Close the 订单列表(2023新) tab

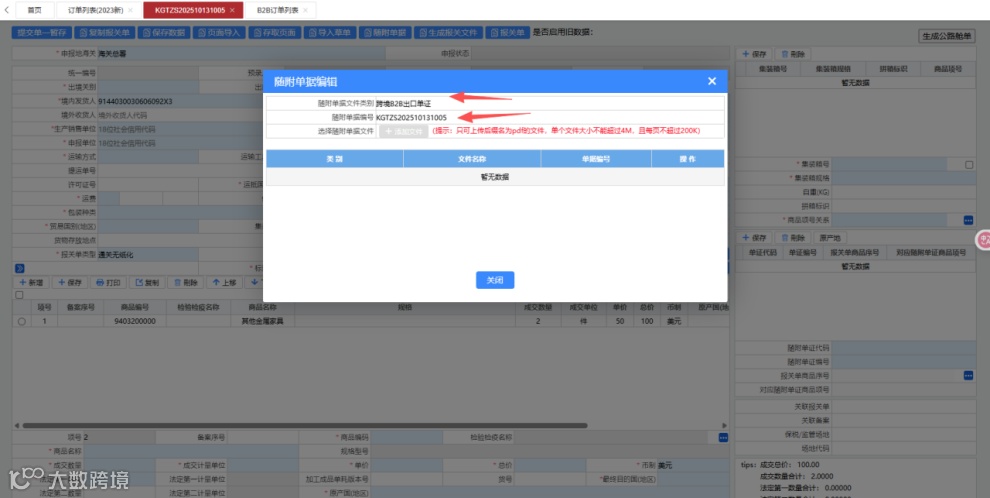point(130,10)
